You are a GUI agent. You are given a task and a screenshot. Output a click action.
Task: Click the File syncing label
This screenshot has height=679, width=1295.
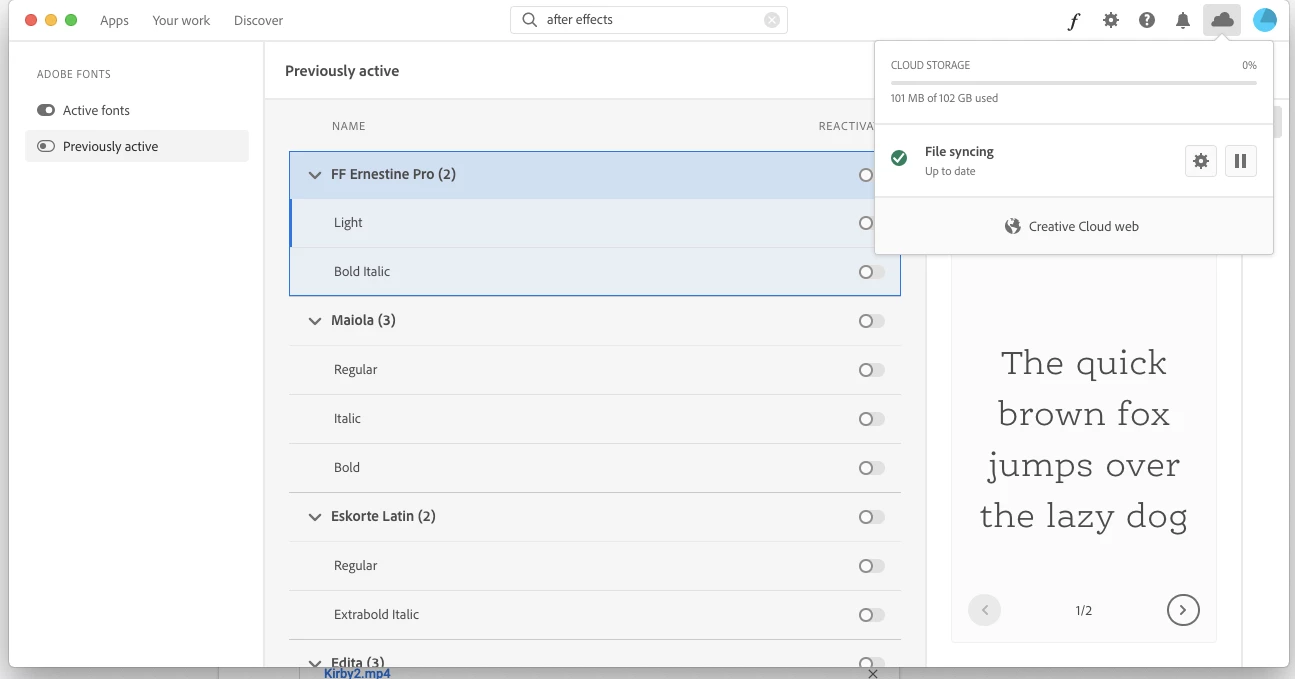[x=959, y=152]
